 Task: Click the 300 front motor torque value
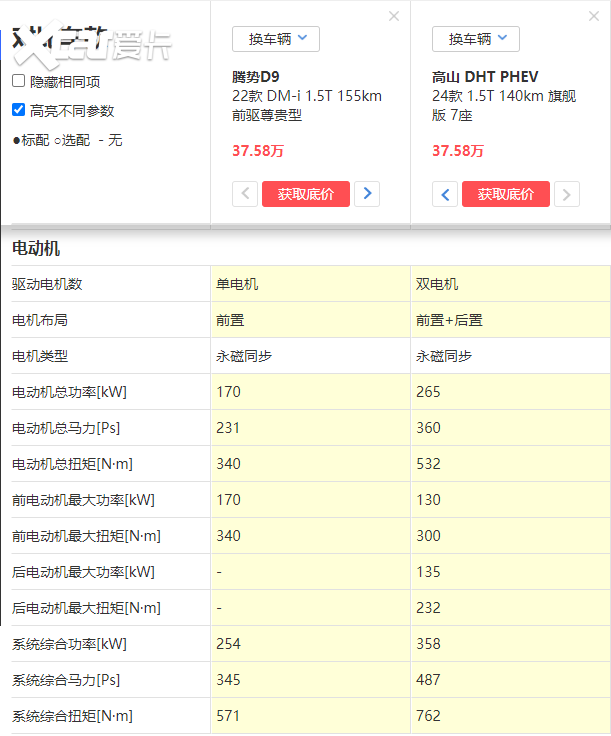pyautogui.click(x=428, y=536)
